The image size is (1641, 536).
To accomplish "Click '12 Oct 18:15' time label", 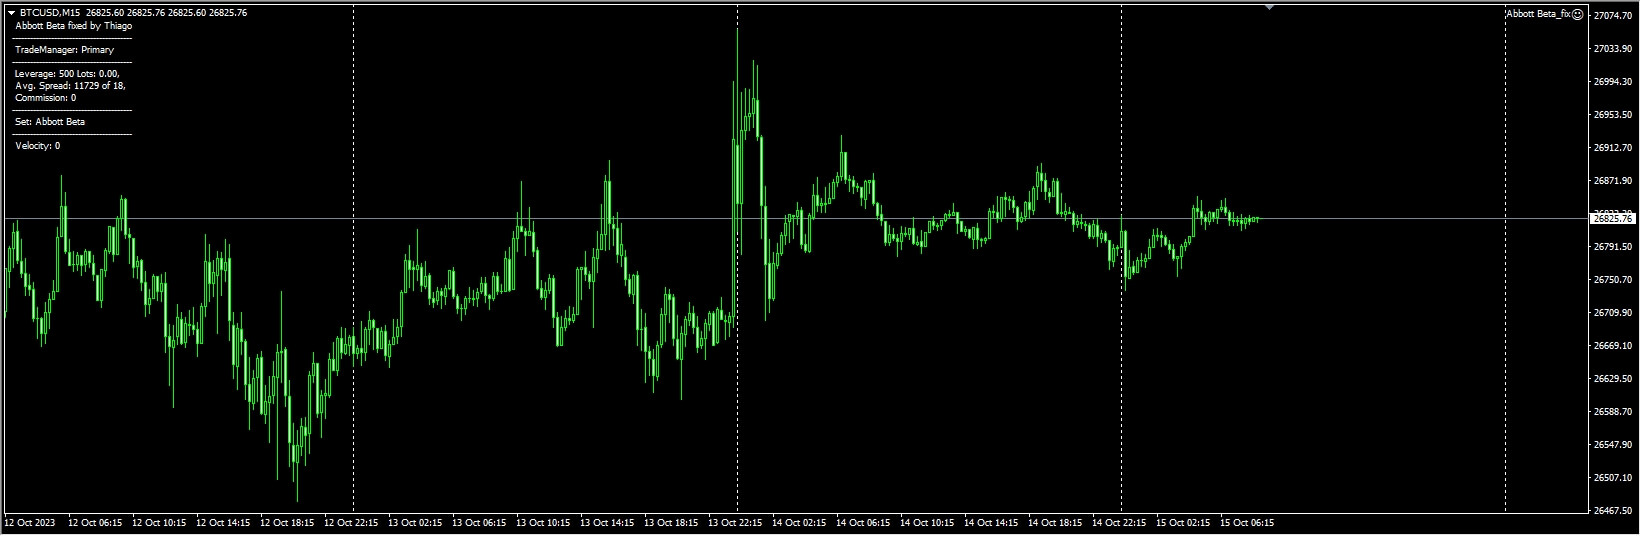I will [x=287, y=522].
